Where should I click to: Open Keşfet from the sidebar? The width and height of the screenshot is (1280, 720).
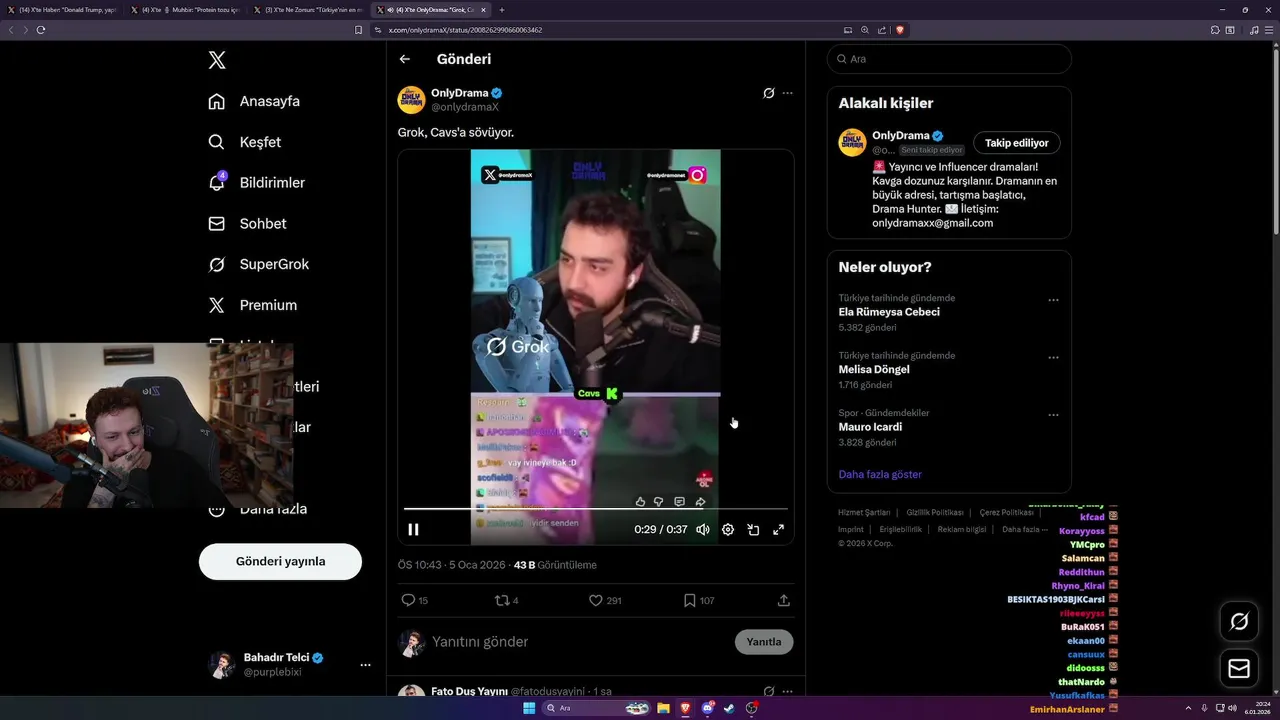(245, 142)
